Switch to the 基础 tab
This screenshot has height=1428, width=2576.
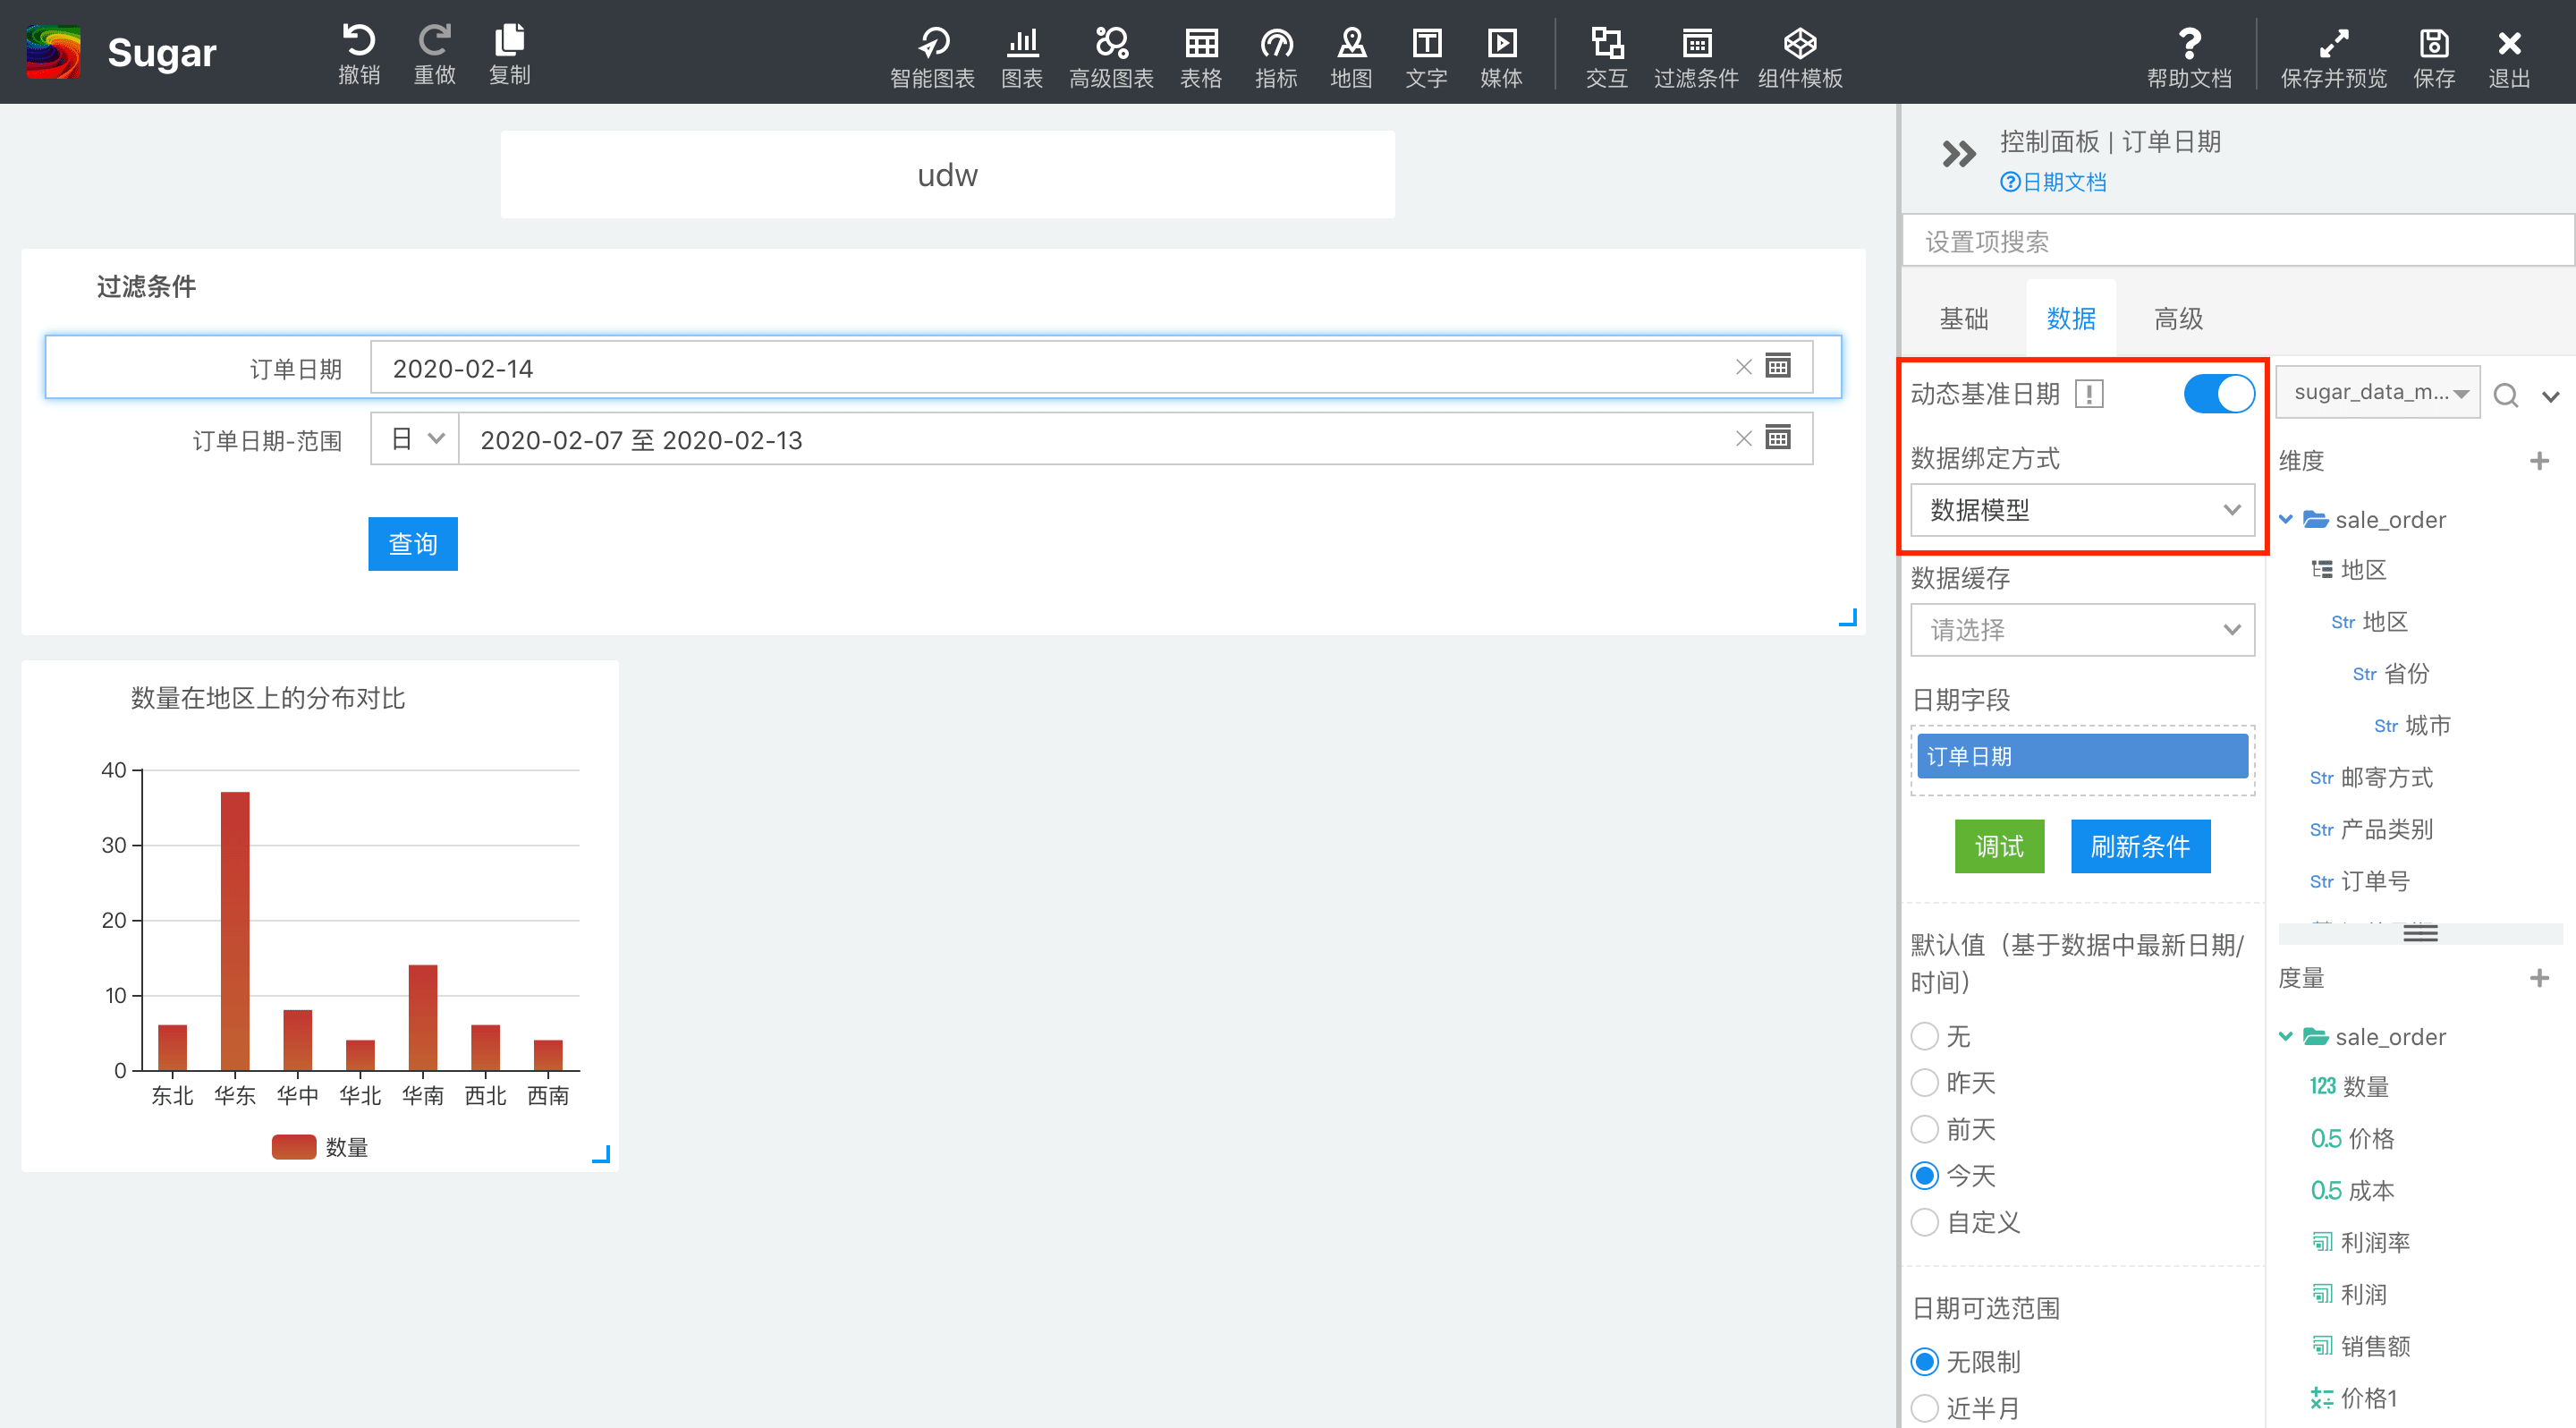[x=1963, y=319]
